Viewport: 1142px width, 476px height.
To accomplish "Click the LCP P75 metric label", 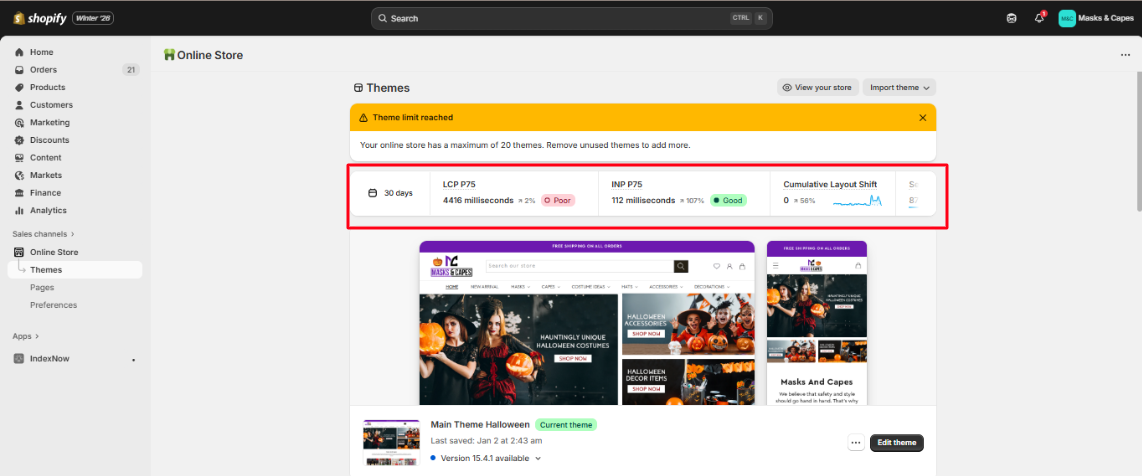I will coord(459,185).
